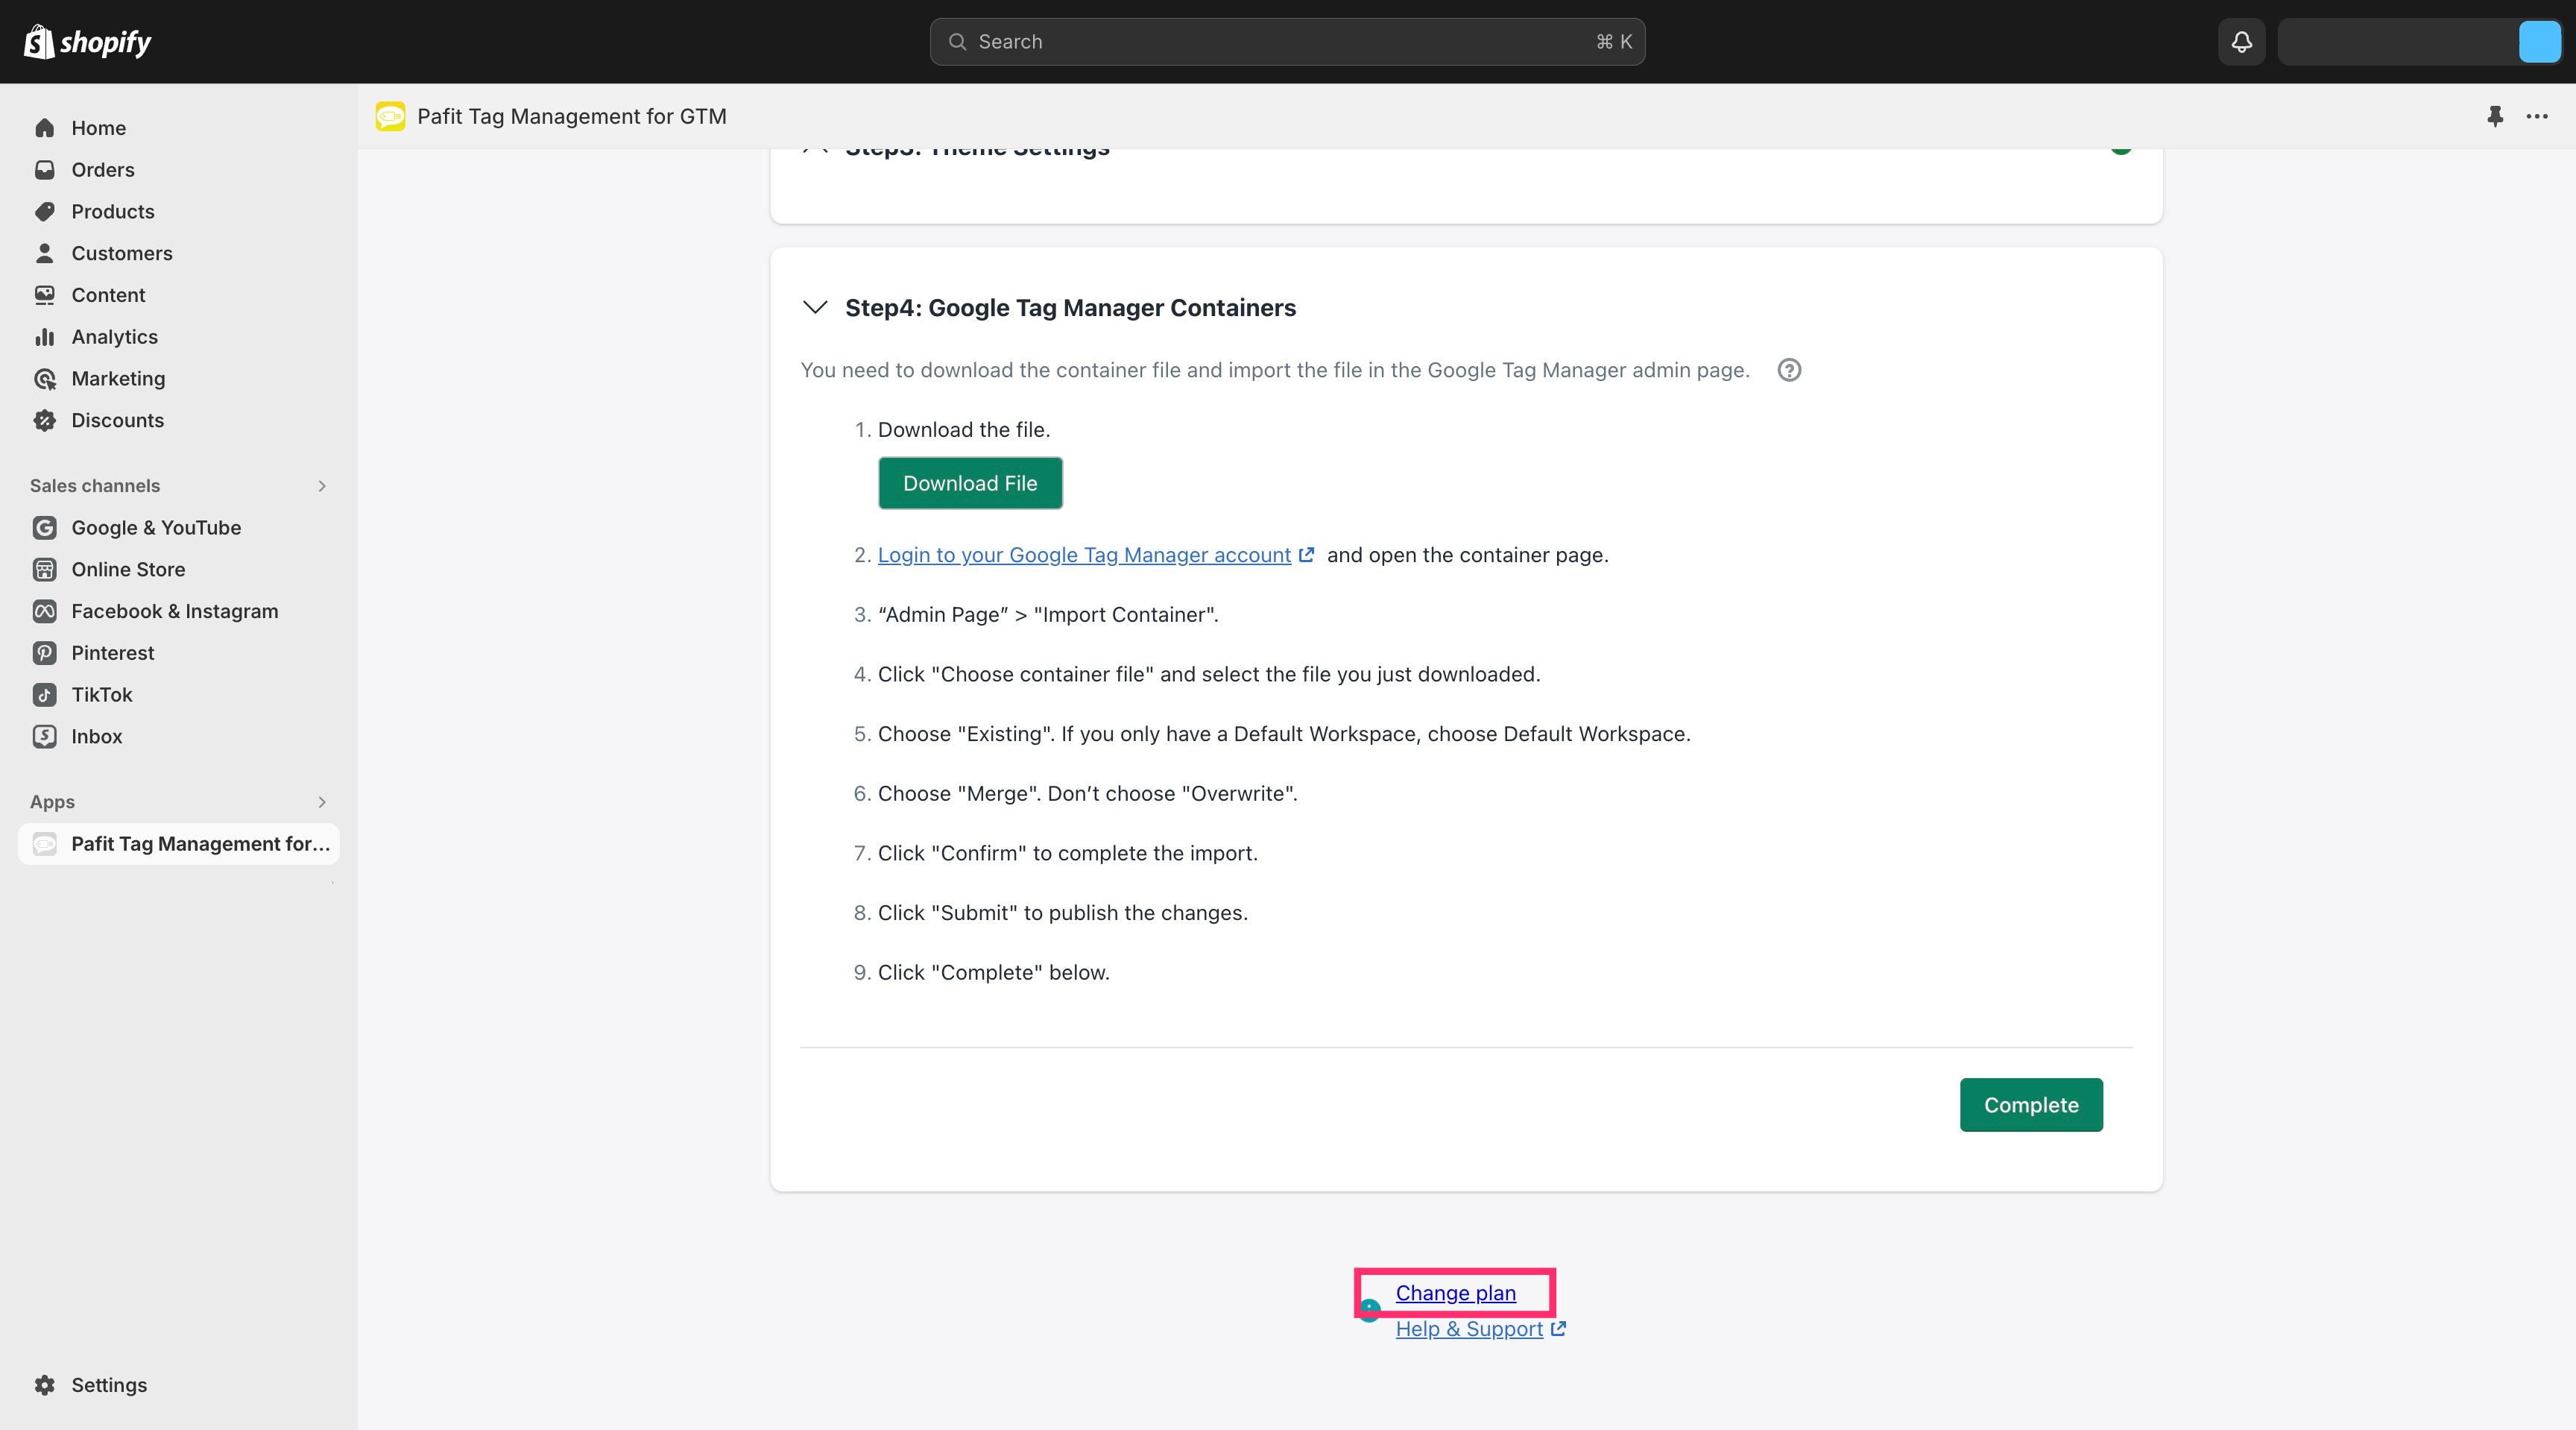Select Pafit Tag Management app in sidebar

coord(178,844)
